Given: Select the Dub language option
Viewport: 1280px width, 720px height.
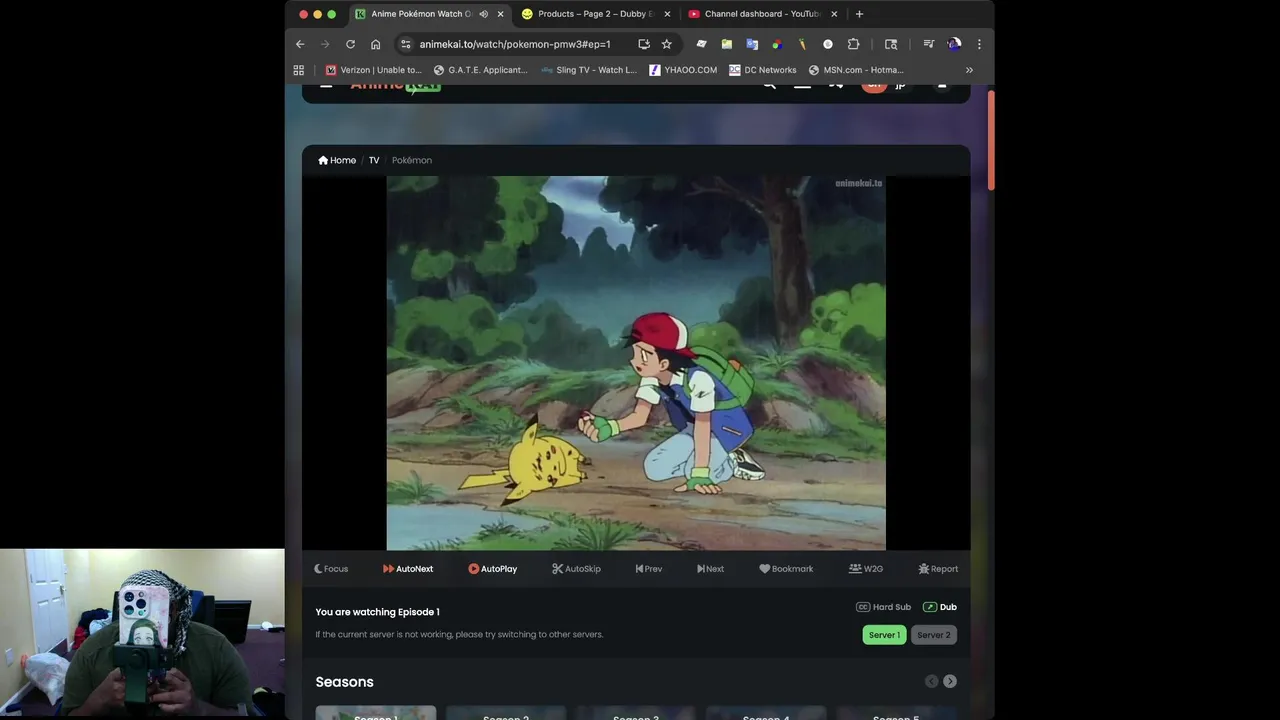Looking at the screenshot, I should click(940, 607).
